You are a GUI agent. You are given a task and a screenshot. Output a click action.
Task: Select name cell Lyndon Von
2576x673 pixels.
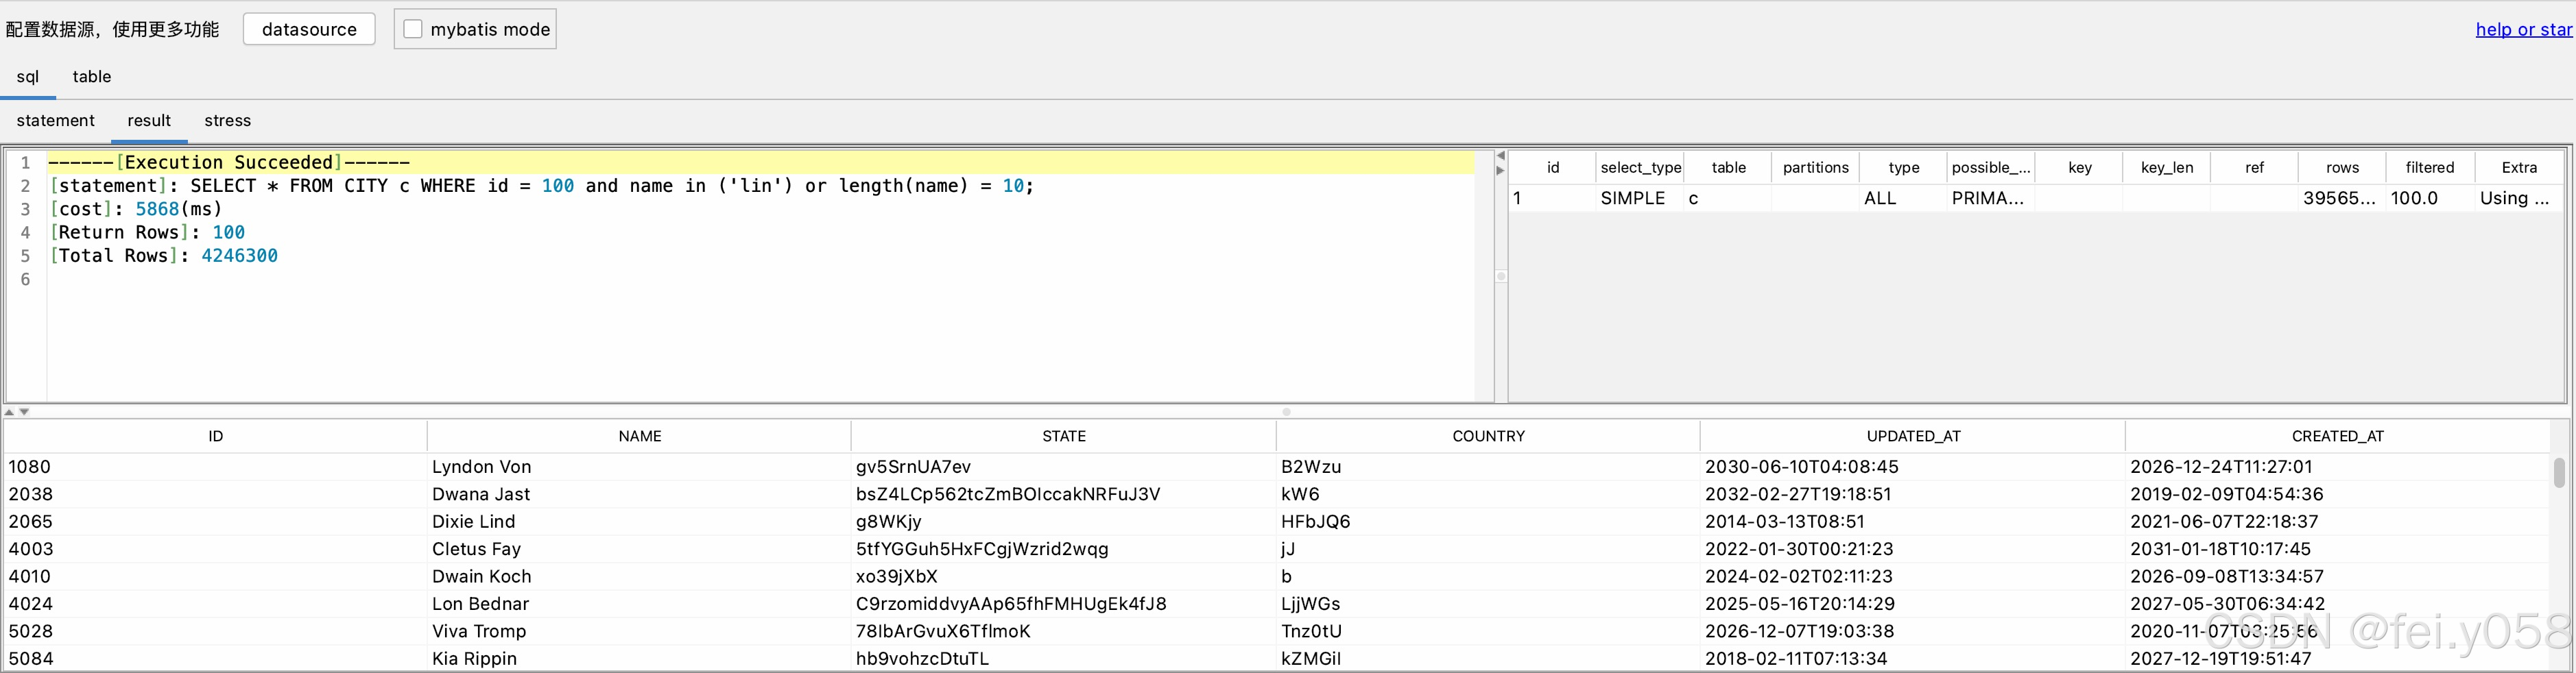click(x=640, y=467)
